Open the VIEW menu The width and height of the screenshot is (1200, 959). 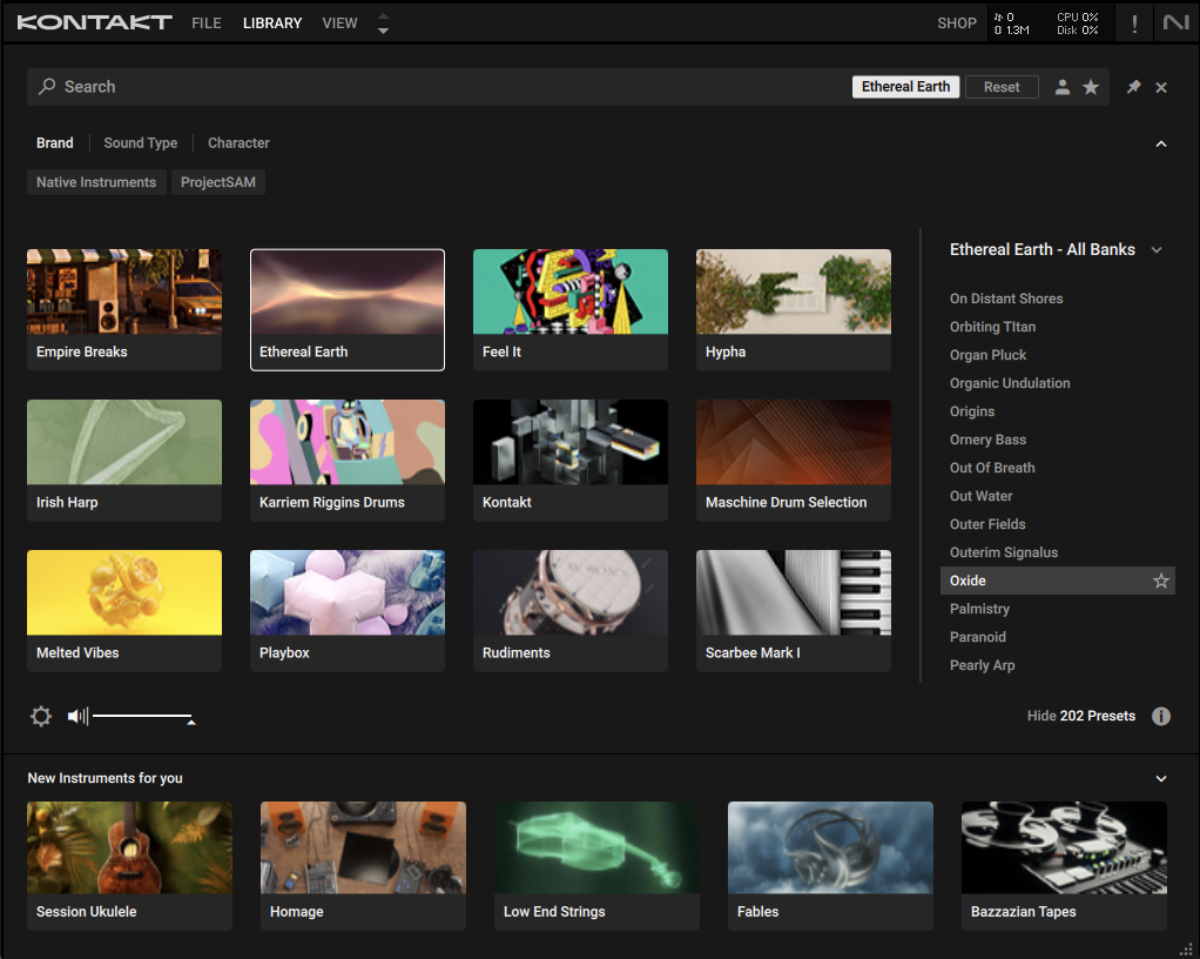click(340, 23)
